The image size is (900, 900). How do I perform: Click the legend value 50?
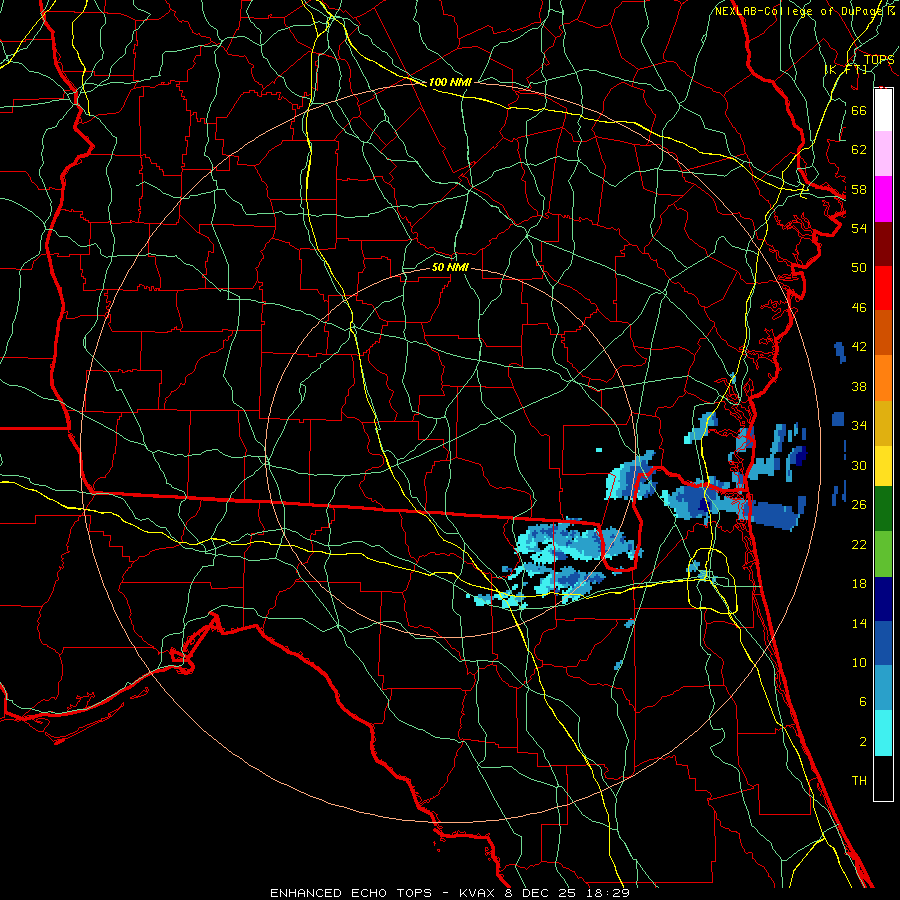pyautogui.click(x=859, y=267)
